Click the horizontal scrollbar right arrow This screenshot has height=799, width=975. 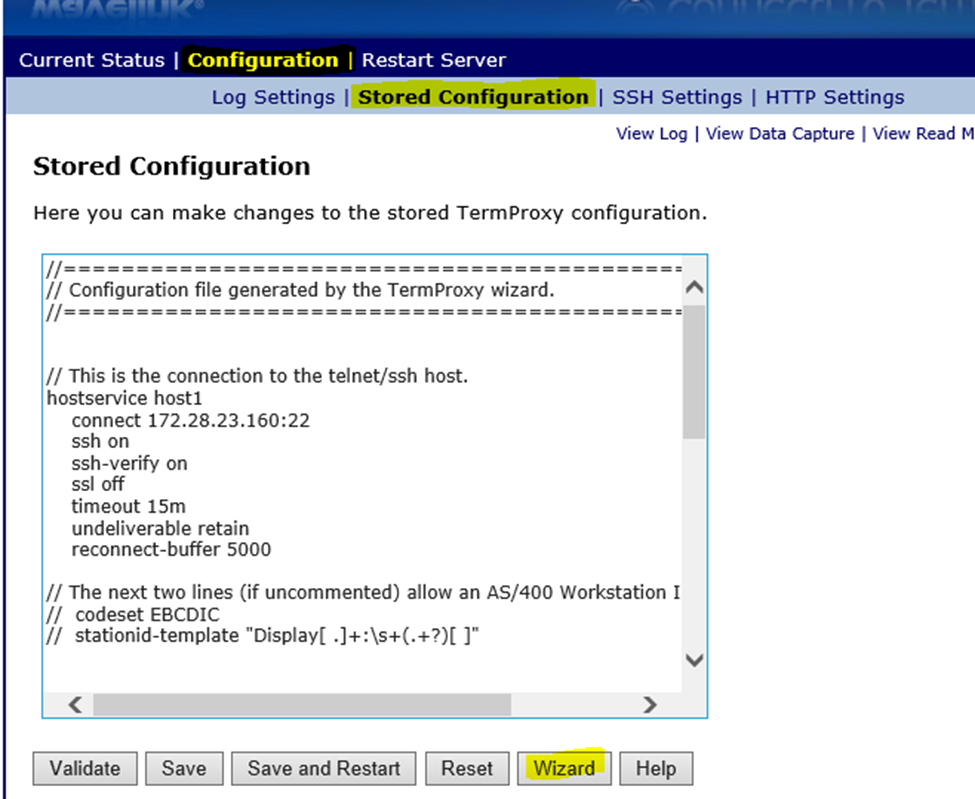pos(650,705)
